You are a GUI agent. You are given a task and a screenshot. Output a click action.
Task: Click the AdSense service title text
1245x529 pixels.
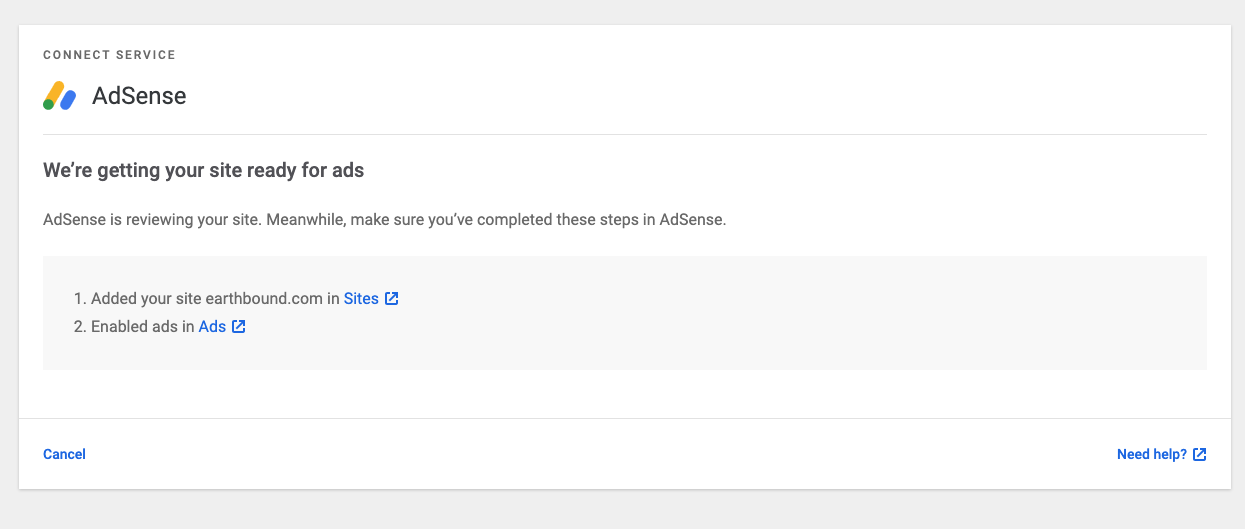(139, 96)
